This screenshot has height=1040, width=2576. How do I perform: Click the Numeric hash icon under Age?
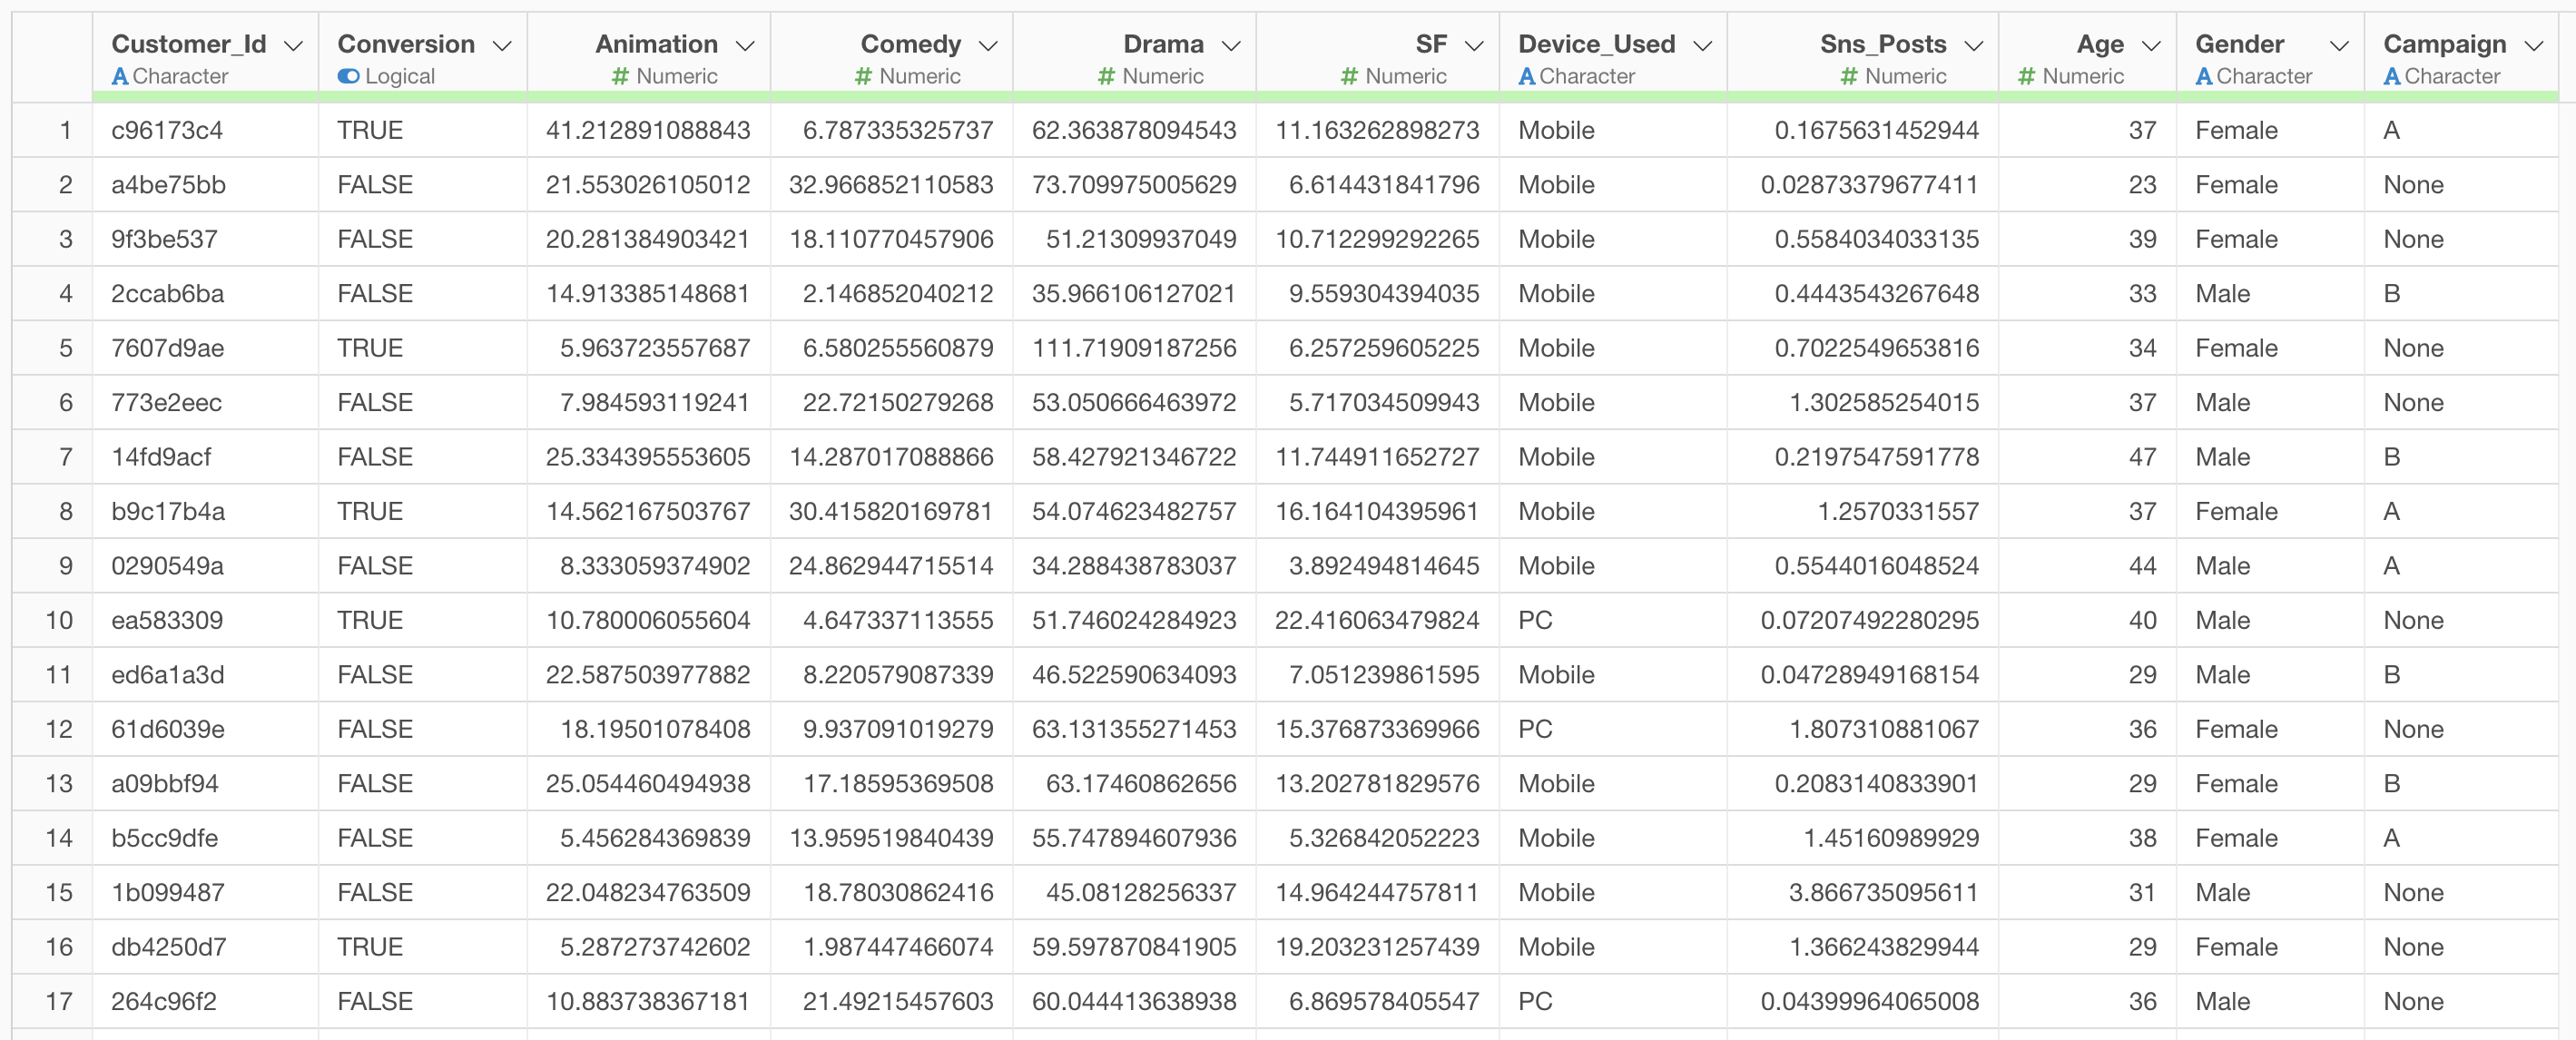(2026, 76)
